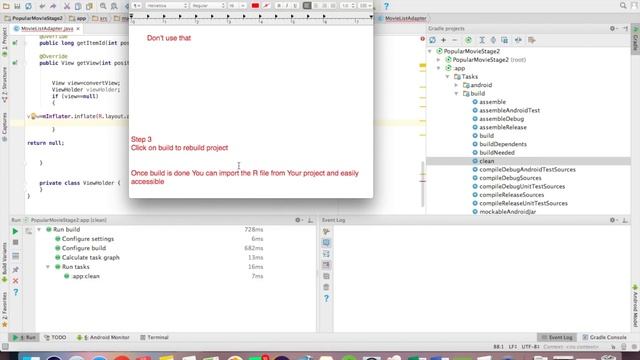Open the Event Log tab at bottom right
This screenshot has height=360, width=640.
(x=557, y=338)
